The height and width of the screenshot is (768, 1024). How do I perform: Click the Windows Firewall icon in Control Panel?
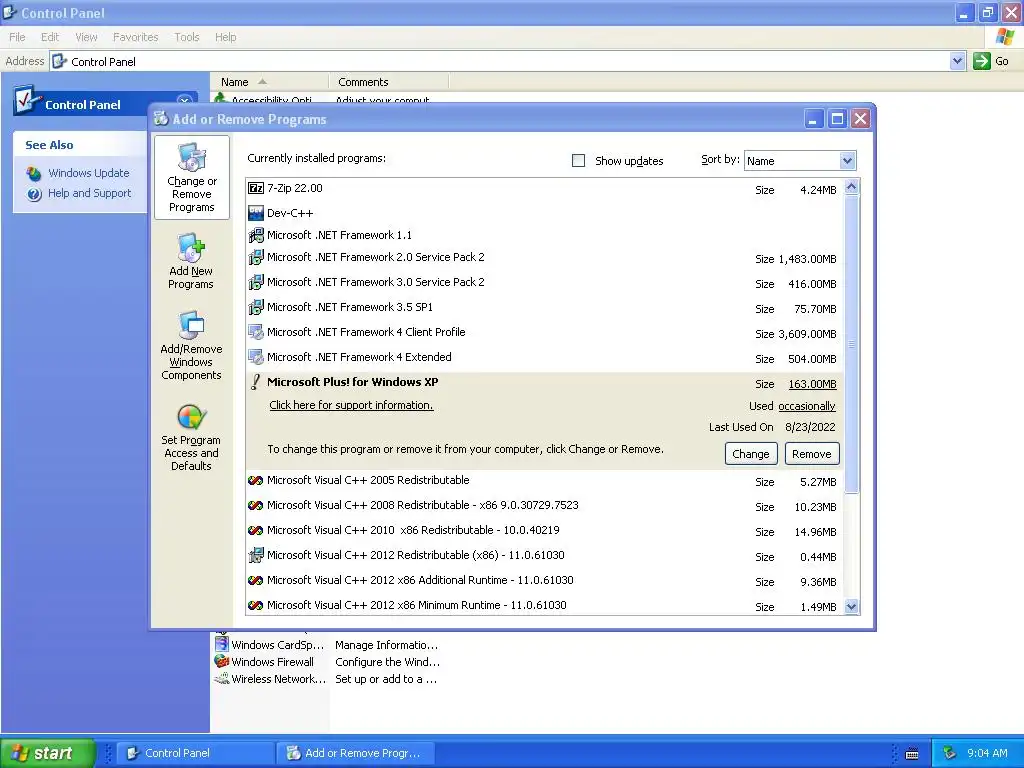[x=222, y=662]
